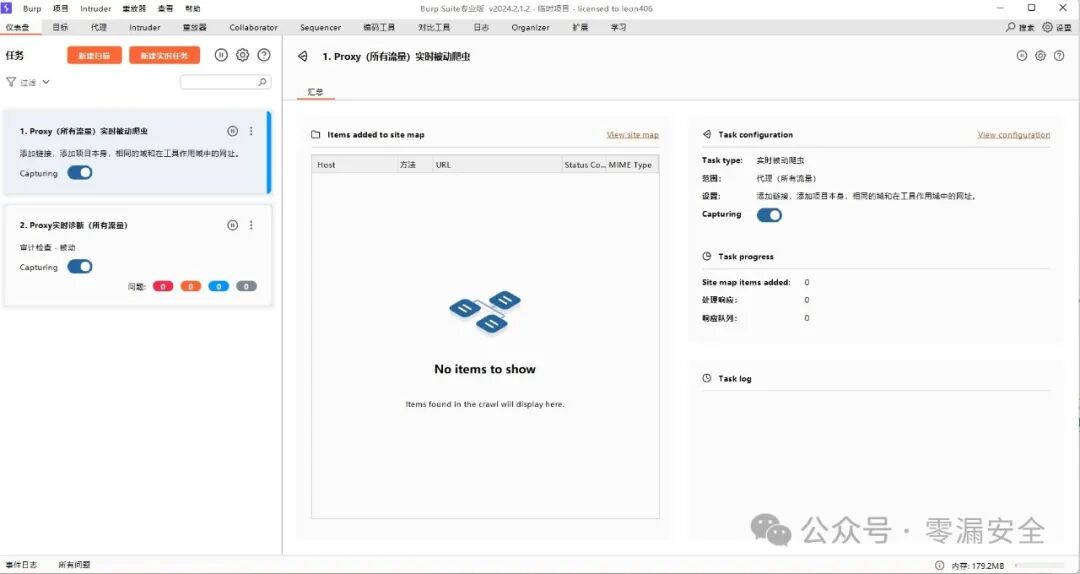Click the Task configuration icon
Viewport: 1080px width, 574px height.
(x=707, y=135)
